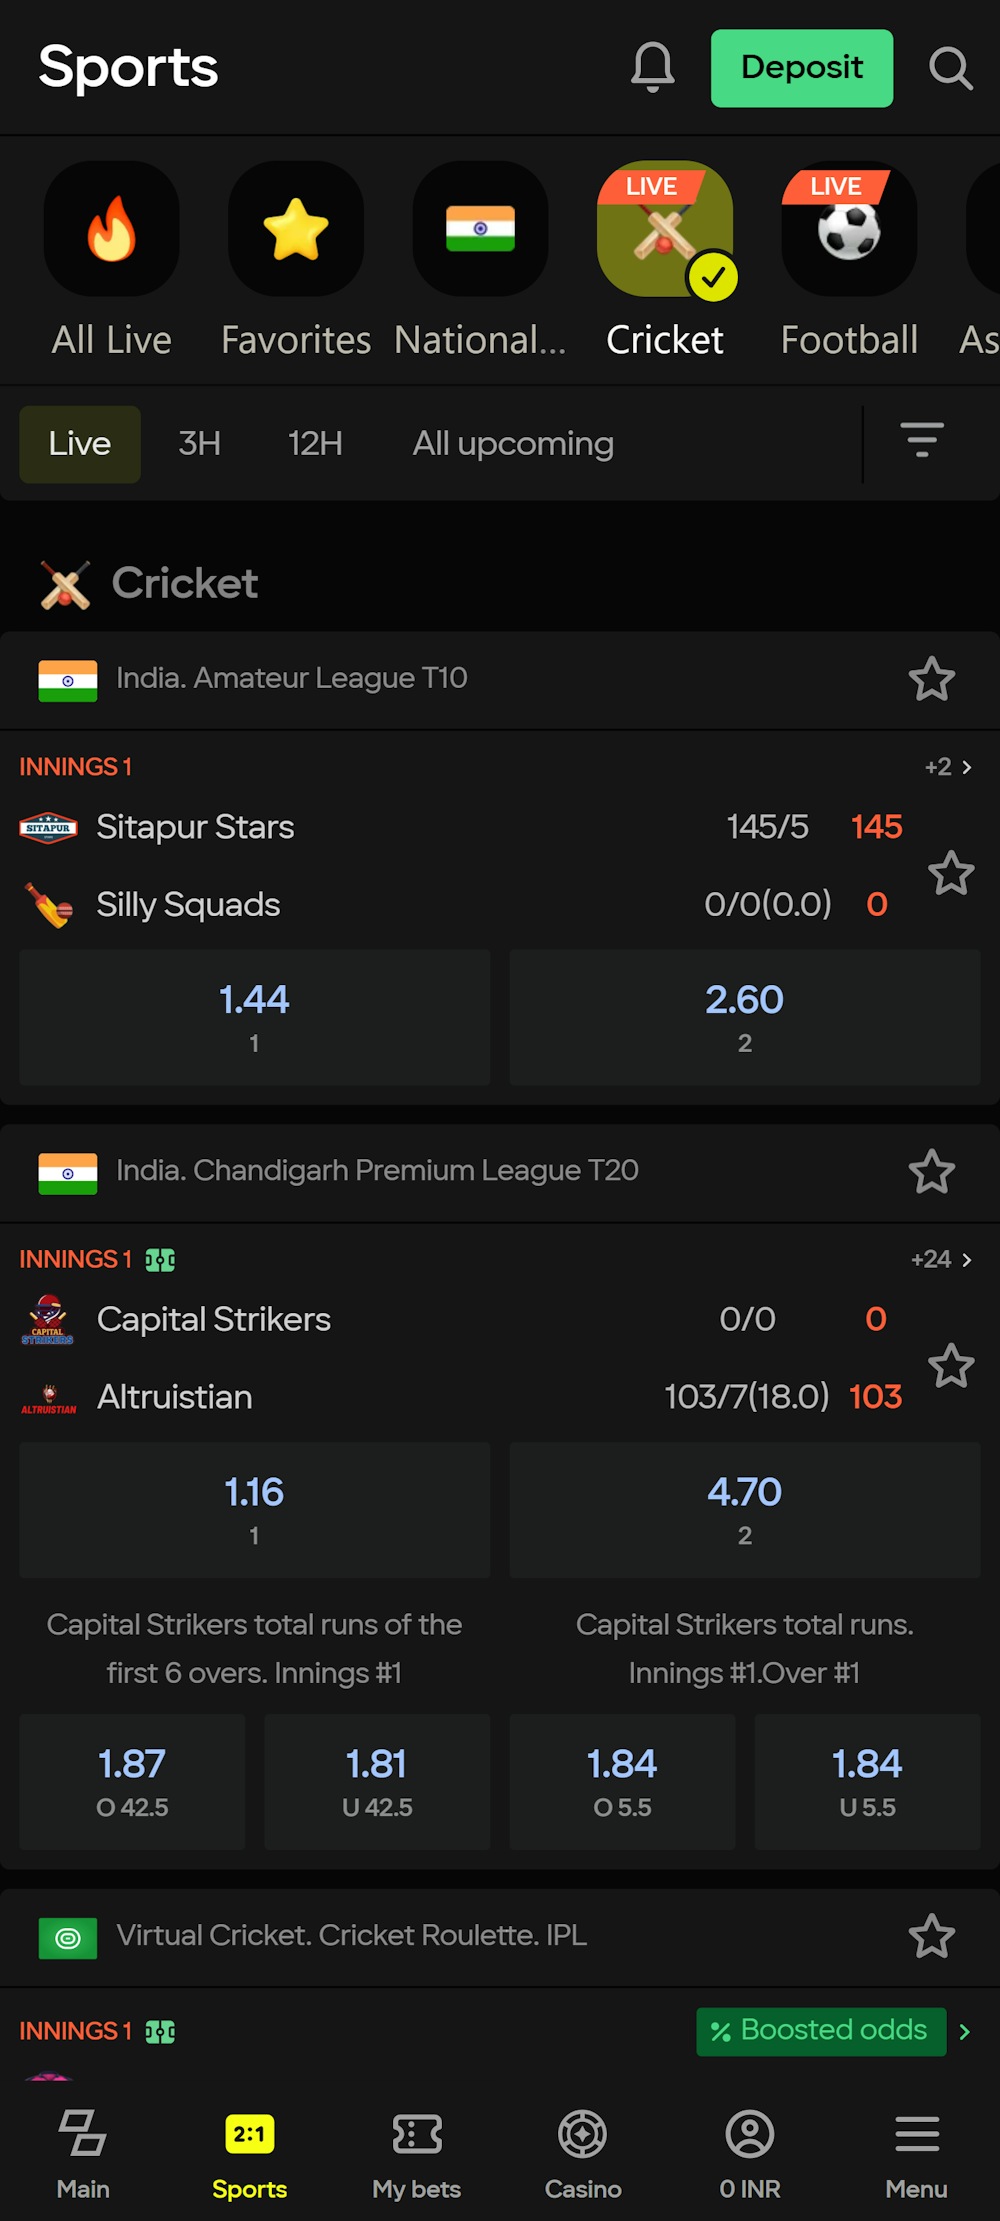Go to the Casino section
This screenshot has width=1000, height=2221.
click(583, 2134)
